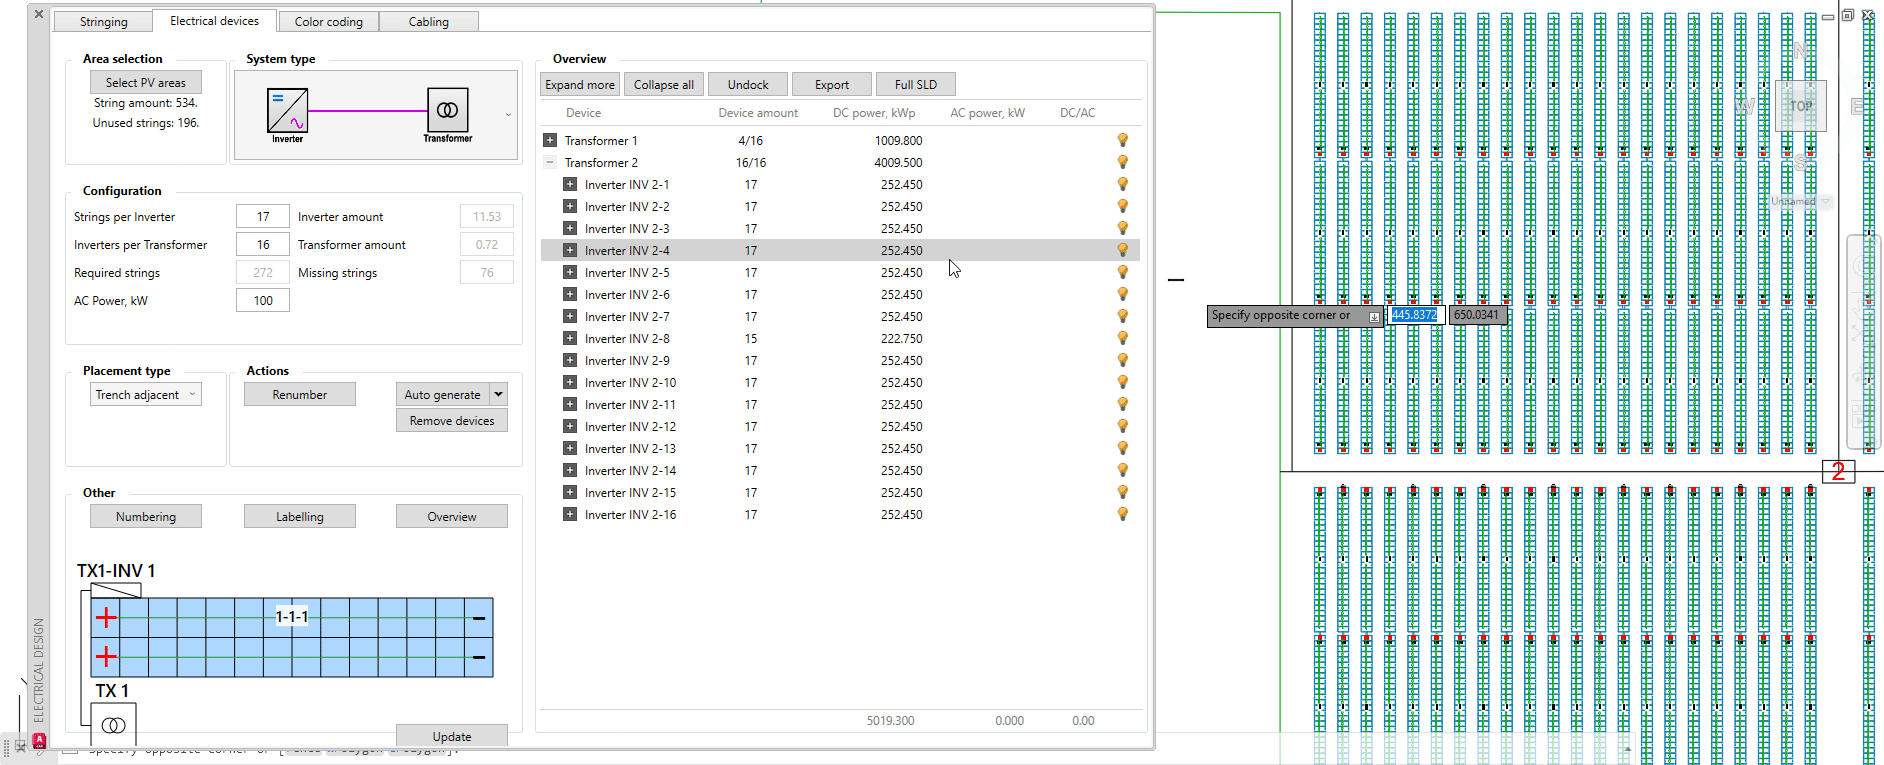The image size is (1884, 765).
Task: Select the Inverter INV 2-12 row
Action: pyautogui.click(x=630, y=427)
